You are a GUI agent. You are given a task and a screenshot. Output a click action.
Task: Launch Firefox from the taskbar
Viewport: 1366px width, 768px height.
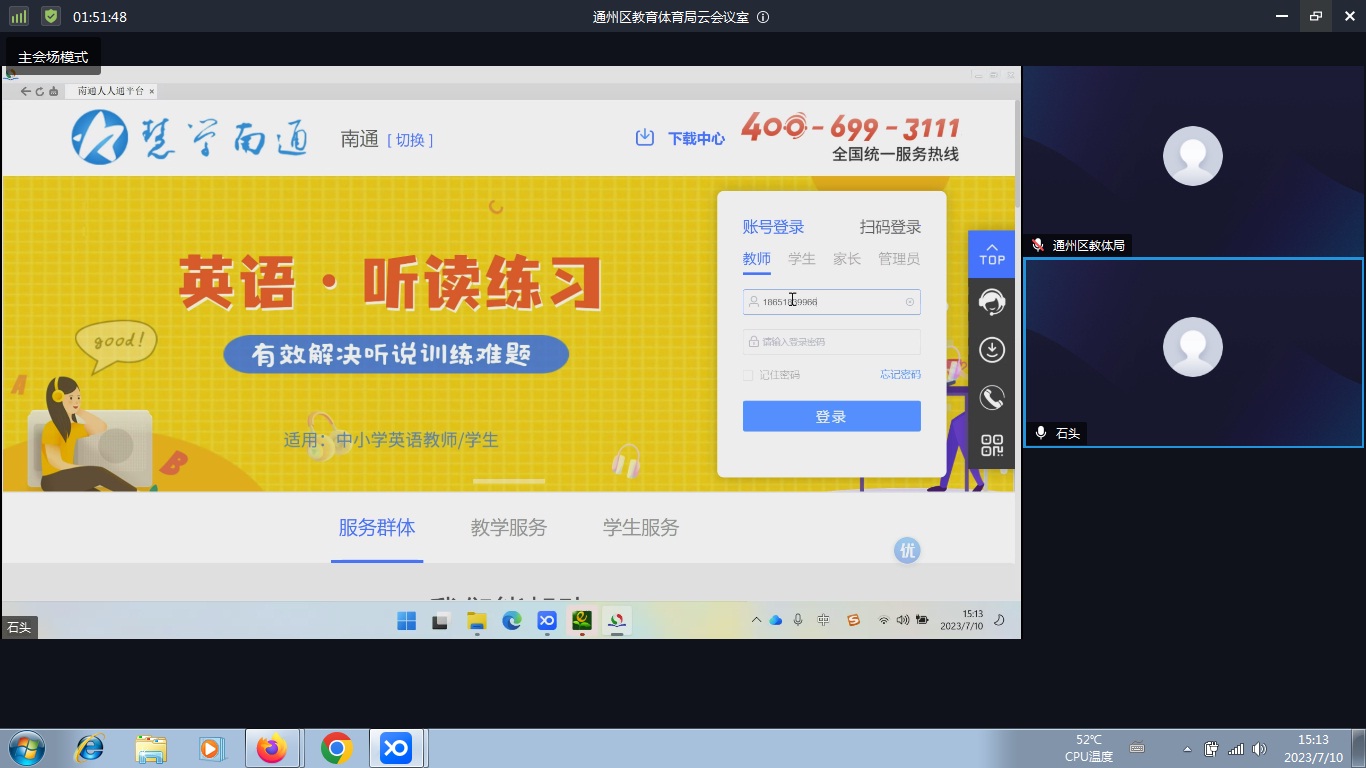pos(271,748)
